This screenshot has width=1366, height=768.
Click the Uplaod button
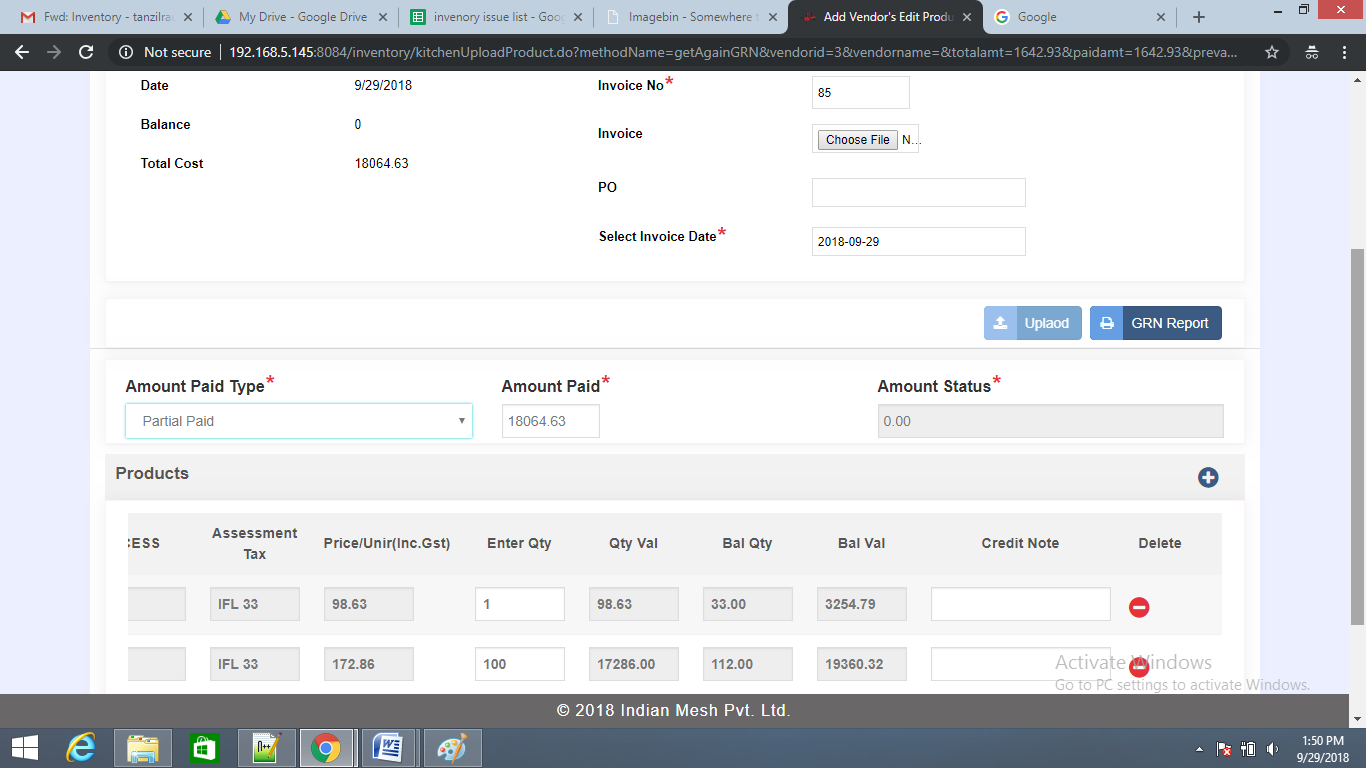point(1033,323)
